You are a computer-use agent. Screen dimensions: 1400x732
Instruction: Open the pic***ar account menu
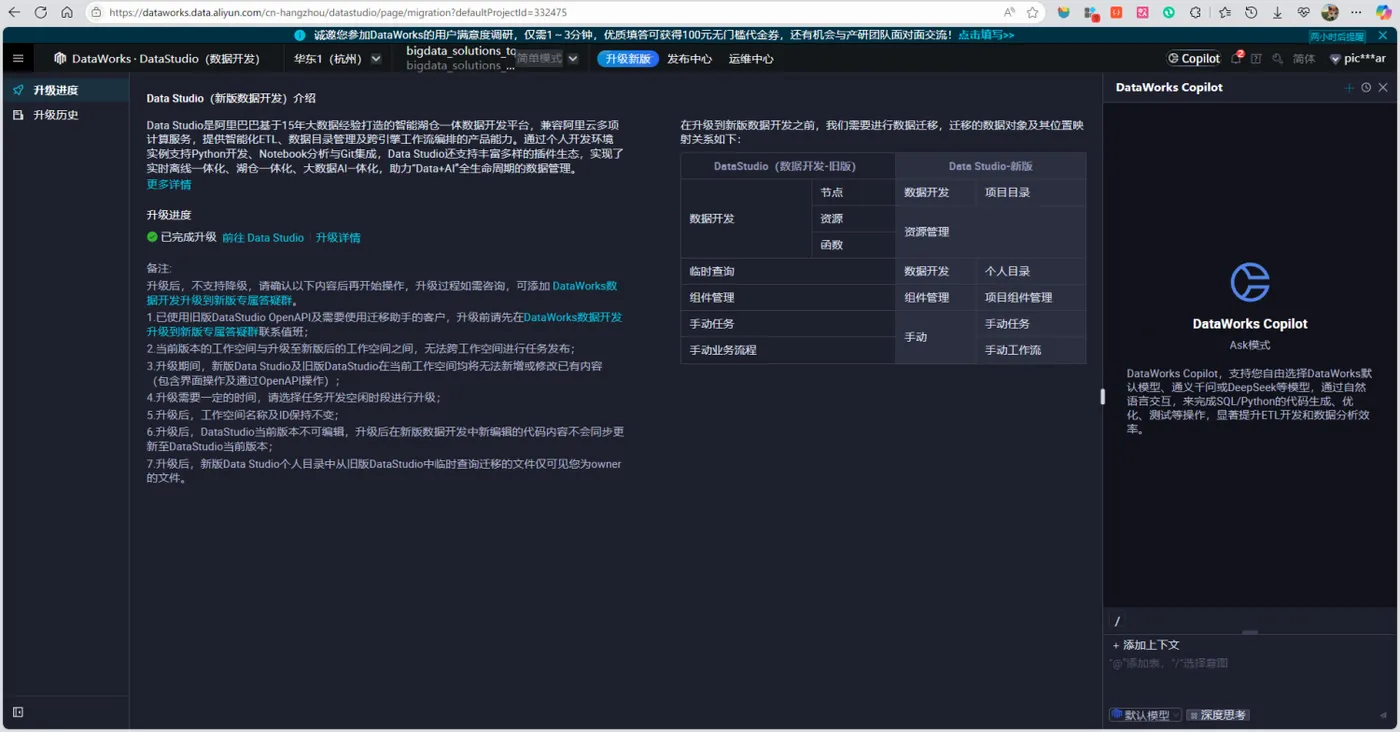pyautogui.click(x=1357, y=59)
